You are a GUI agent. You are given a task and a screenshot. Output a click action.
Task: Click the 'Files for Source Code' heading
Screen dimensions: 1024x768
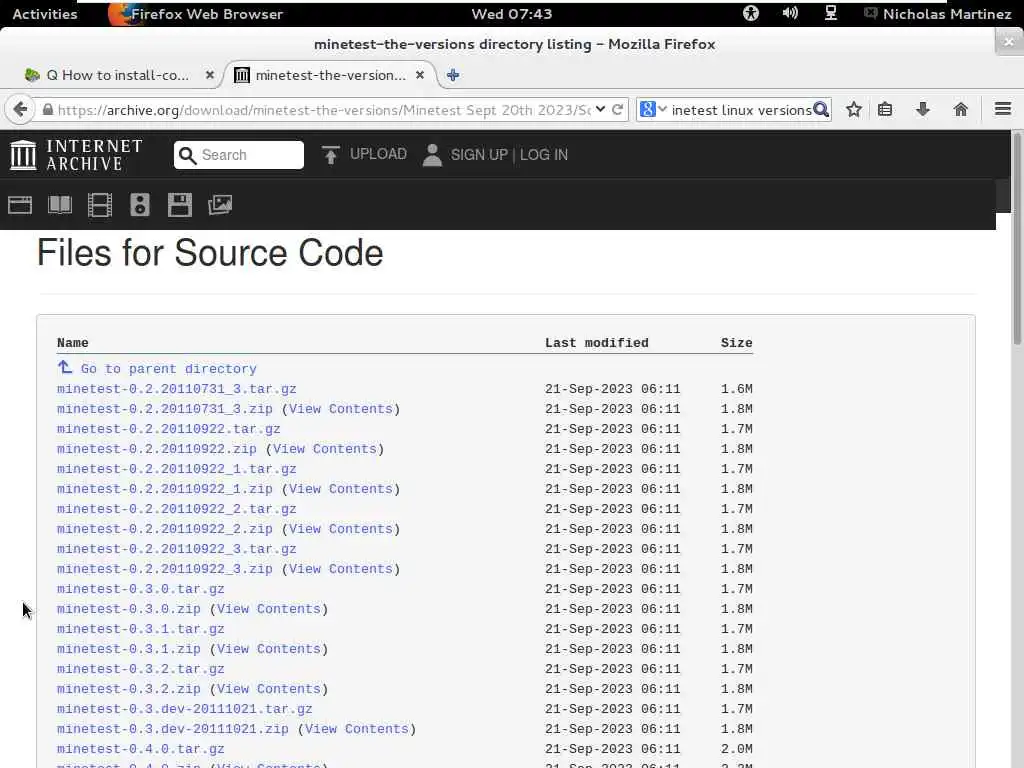click(x=210, y=253)
